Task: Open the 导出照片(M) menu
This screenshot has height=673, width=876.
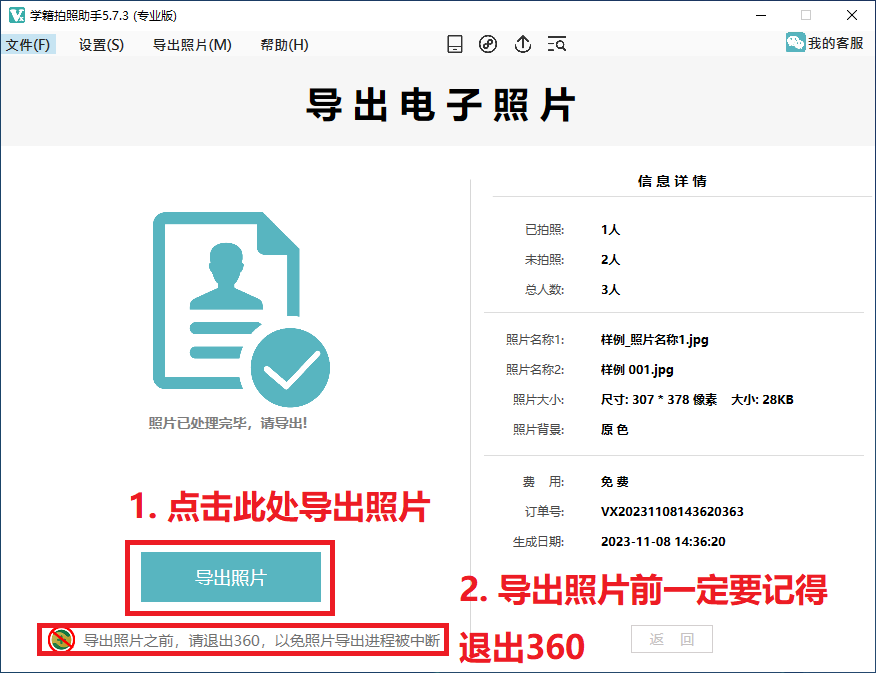Action: click(x=192, y=45)
